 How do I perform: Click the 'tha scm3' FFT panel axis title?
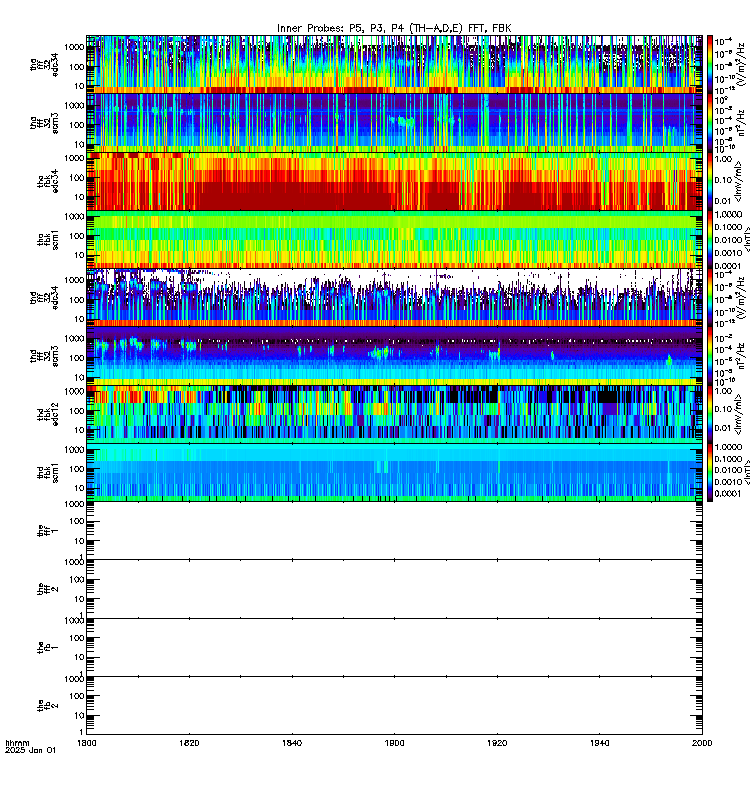pos(44,123)
